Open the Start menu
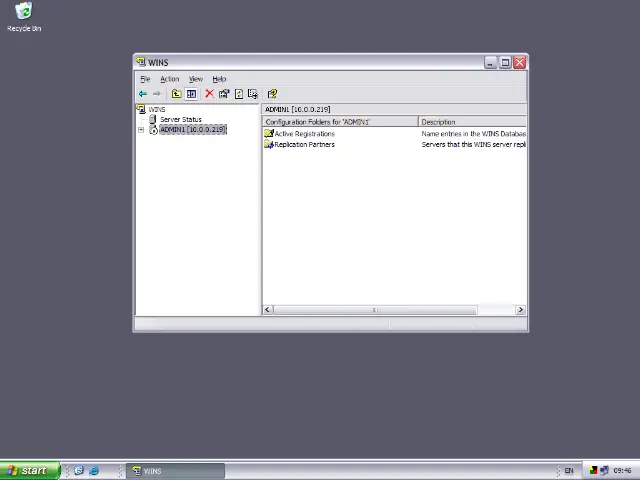 click(x=30, y=471)
